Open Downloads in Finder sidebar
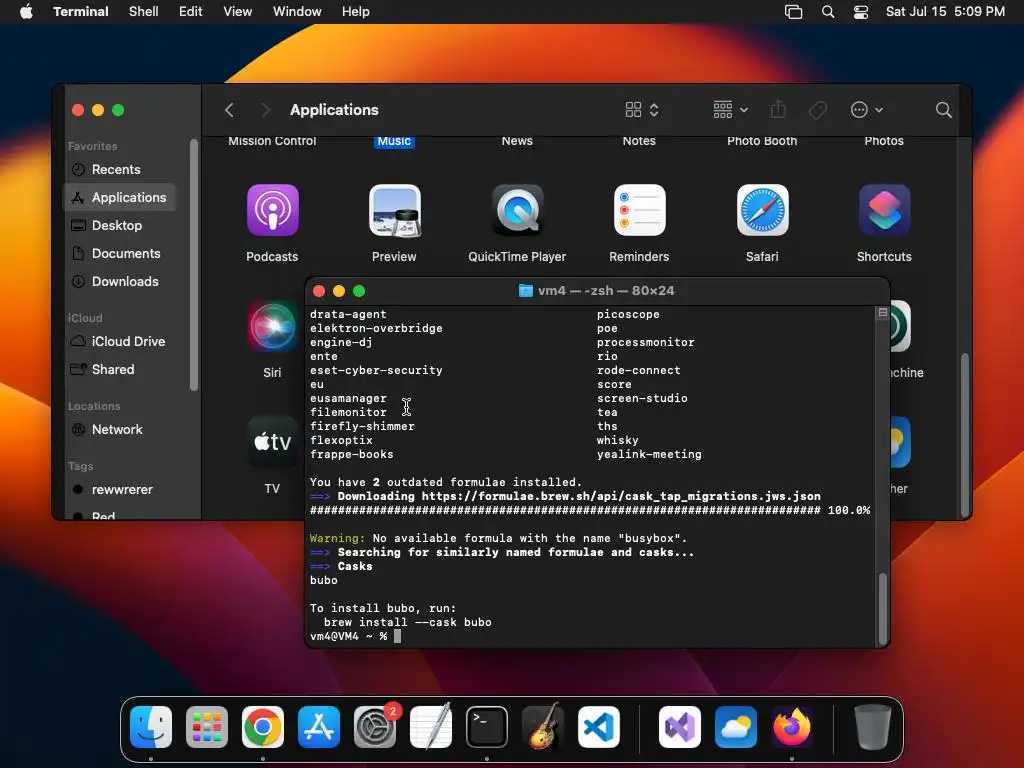1024x768 pixels. [120, 281]
